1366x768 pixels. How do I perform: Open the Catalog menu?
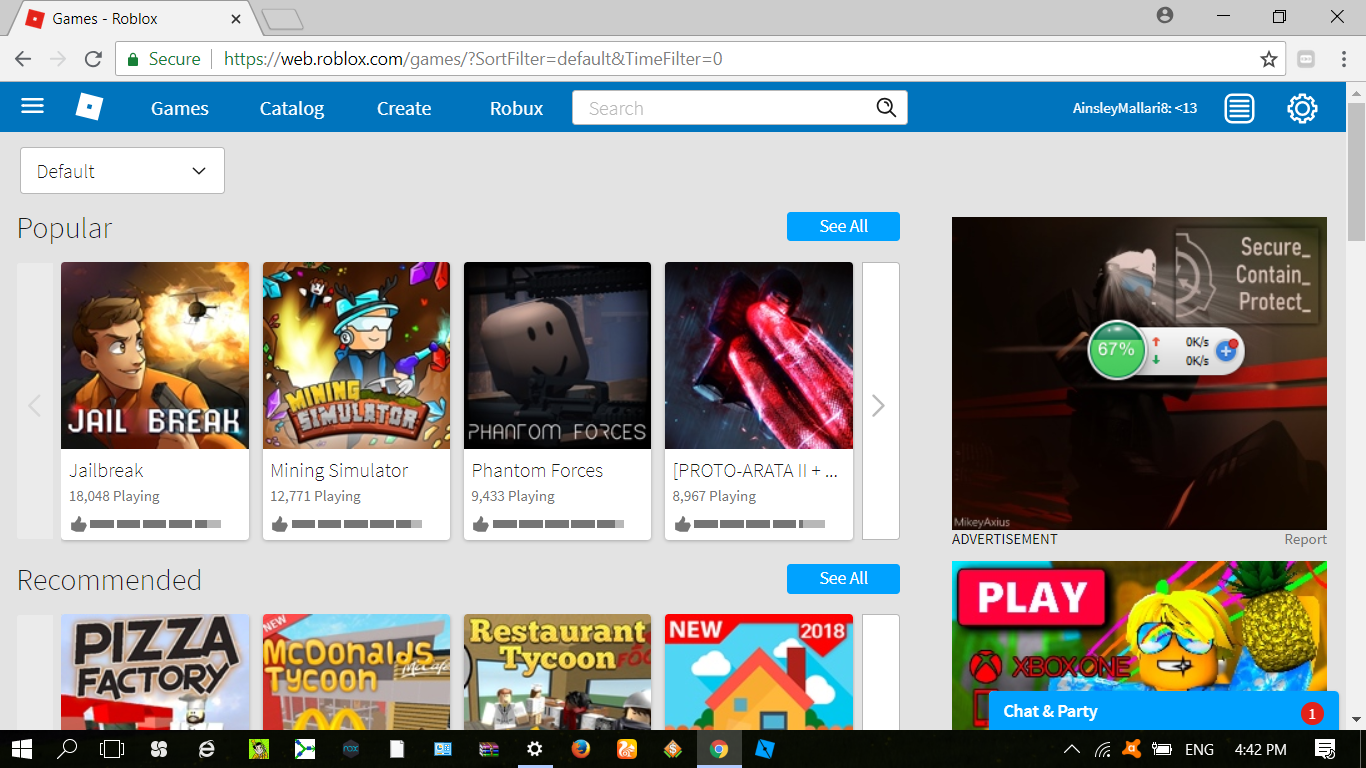[292, 108]
